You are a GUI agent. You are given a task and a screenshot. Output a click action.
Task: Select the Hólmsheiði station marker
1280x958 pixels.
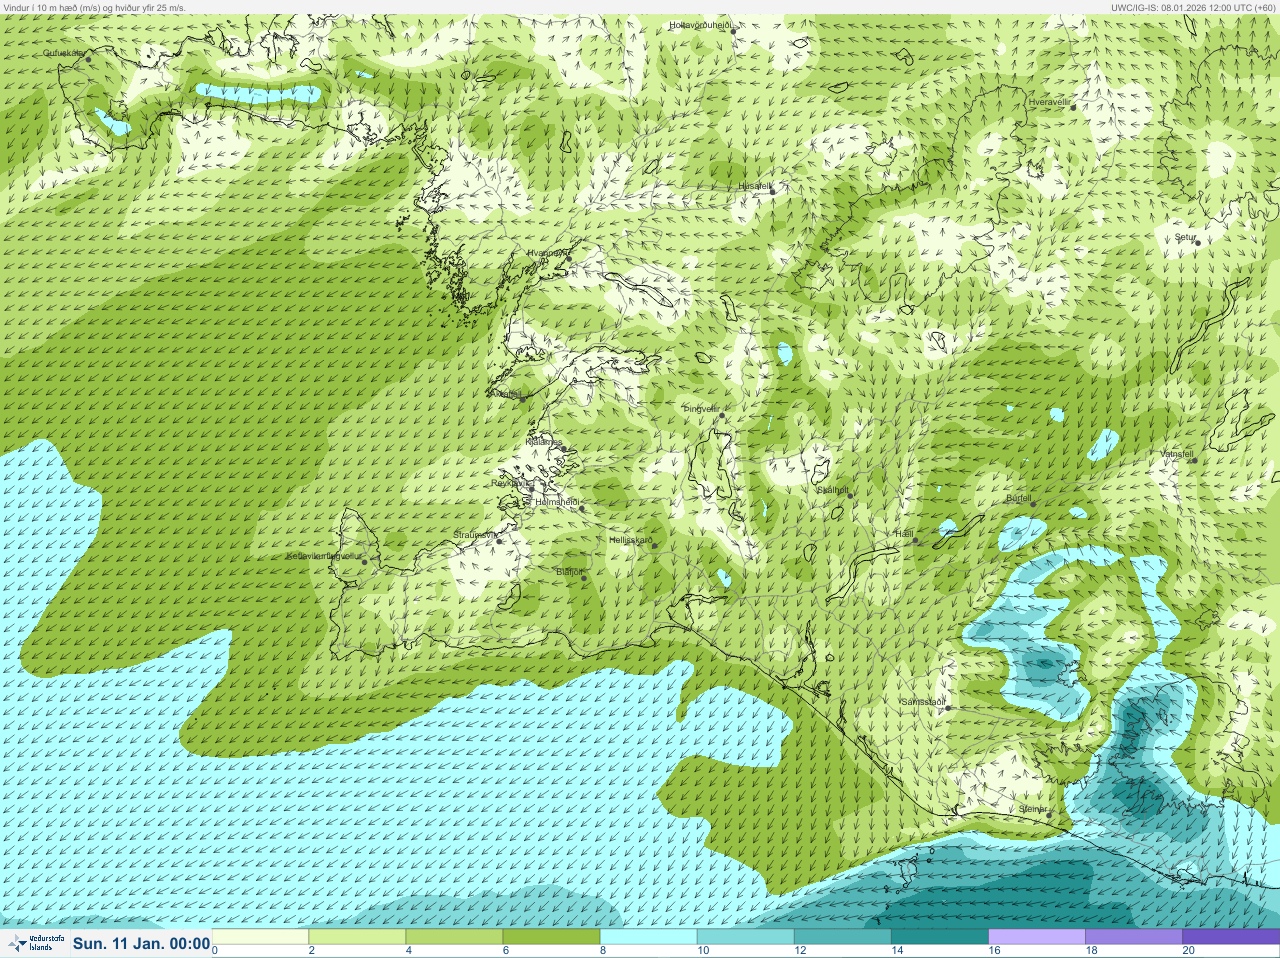(581, 508)
